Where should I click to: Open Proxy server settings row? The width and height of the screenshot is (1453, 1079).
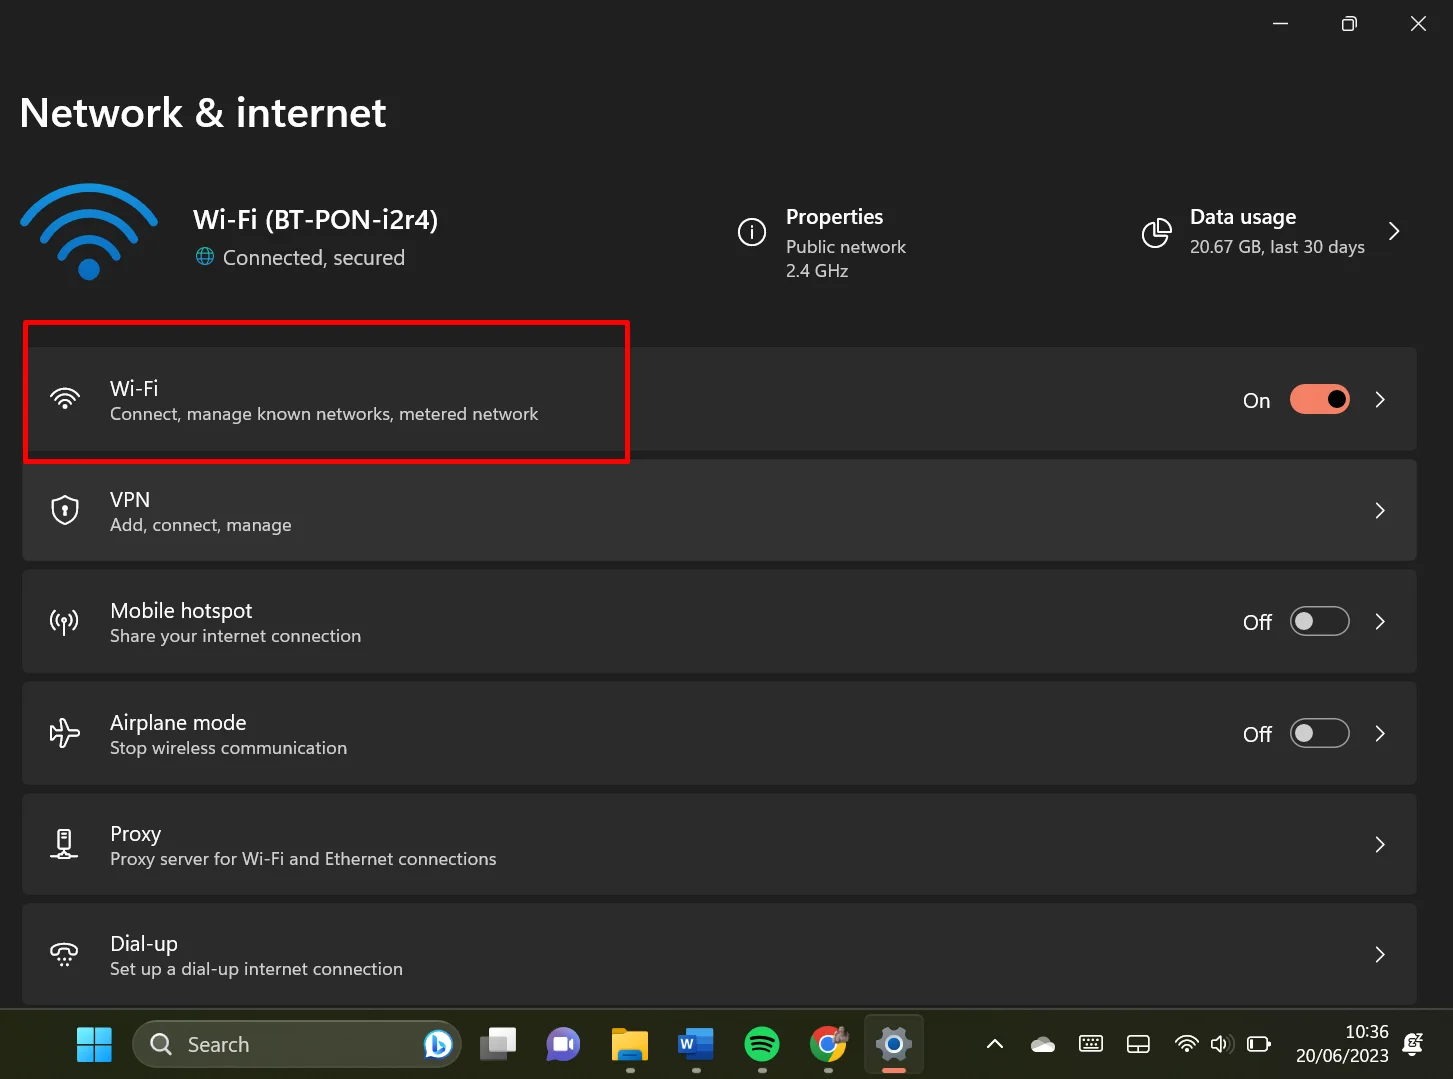(719, 844)
